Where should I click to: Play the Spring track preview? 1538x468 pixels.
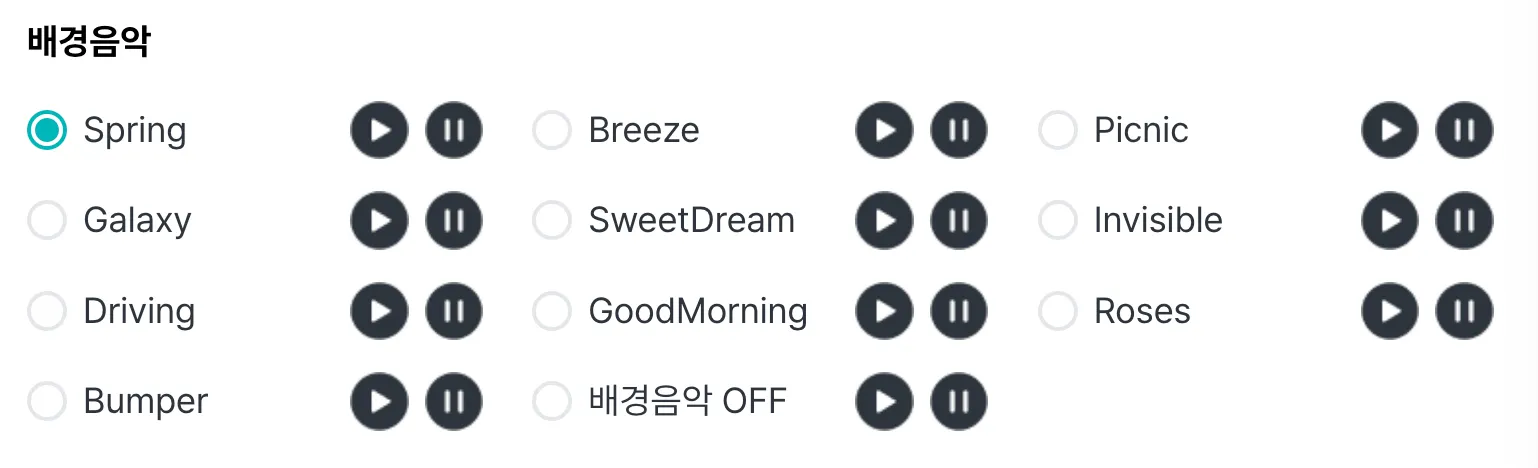(379, 130)
